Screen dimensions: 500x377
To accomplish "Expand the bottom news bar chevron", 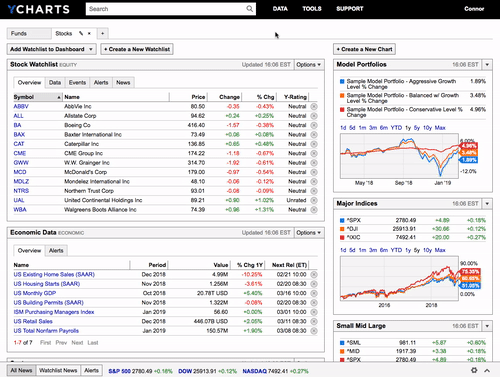I will tap(487, 370).
